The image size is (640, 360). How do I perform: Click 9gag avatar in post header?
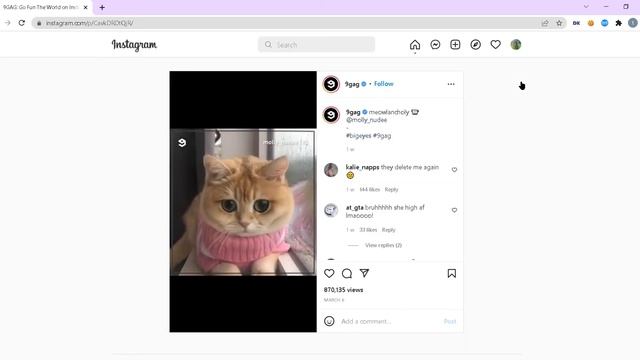[x=331, y=84]
